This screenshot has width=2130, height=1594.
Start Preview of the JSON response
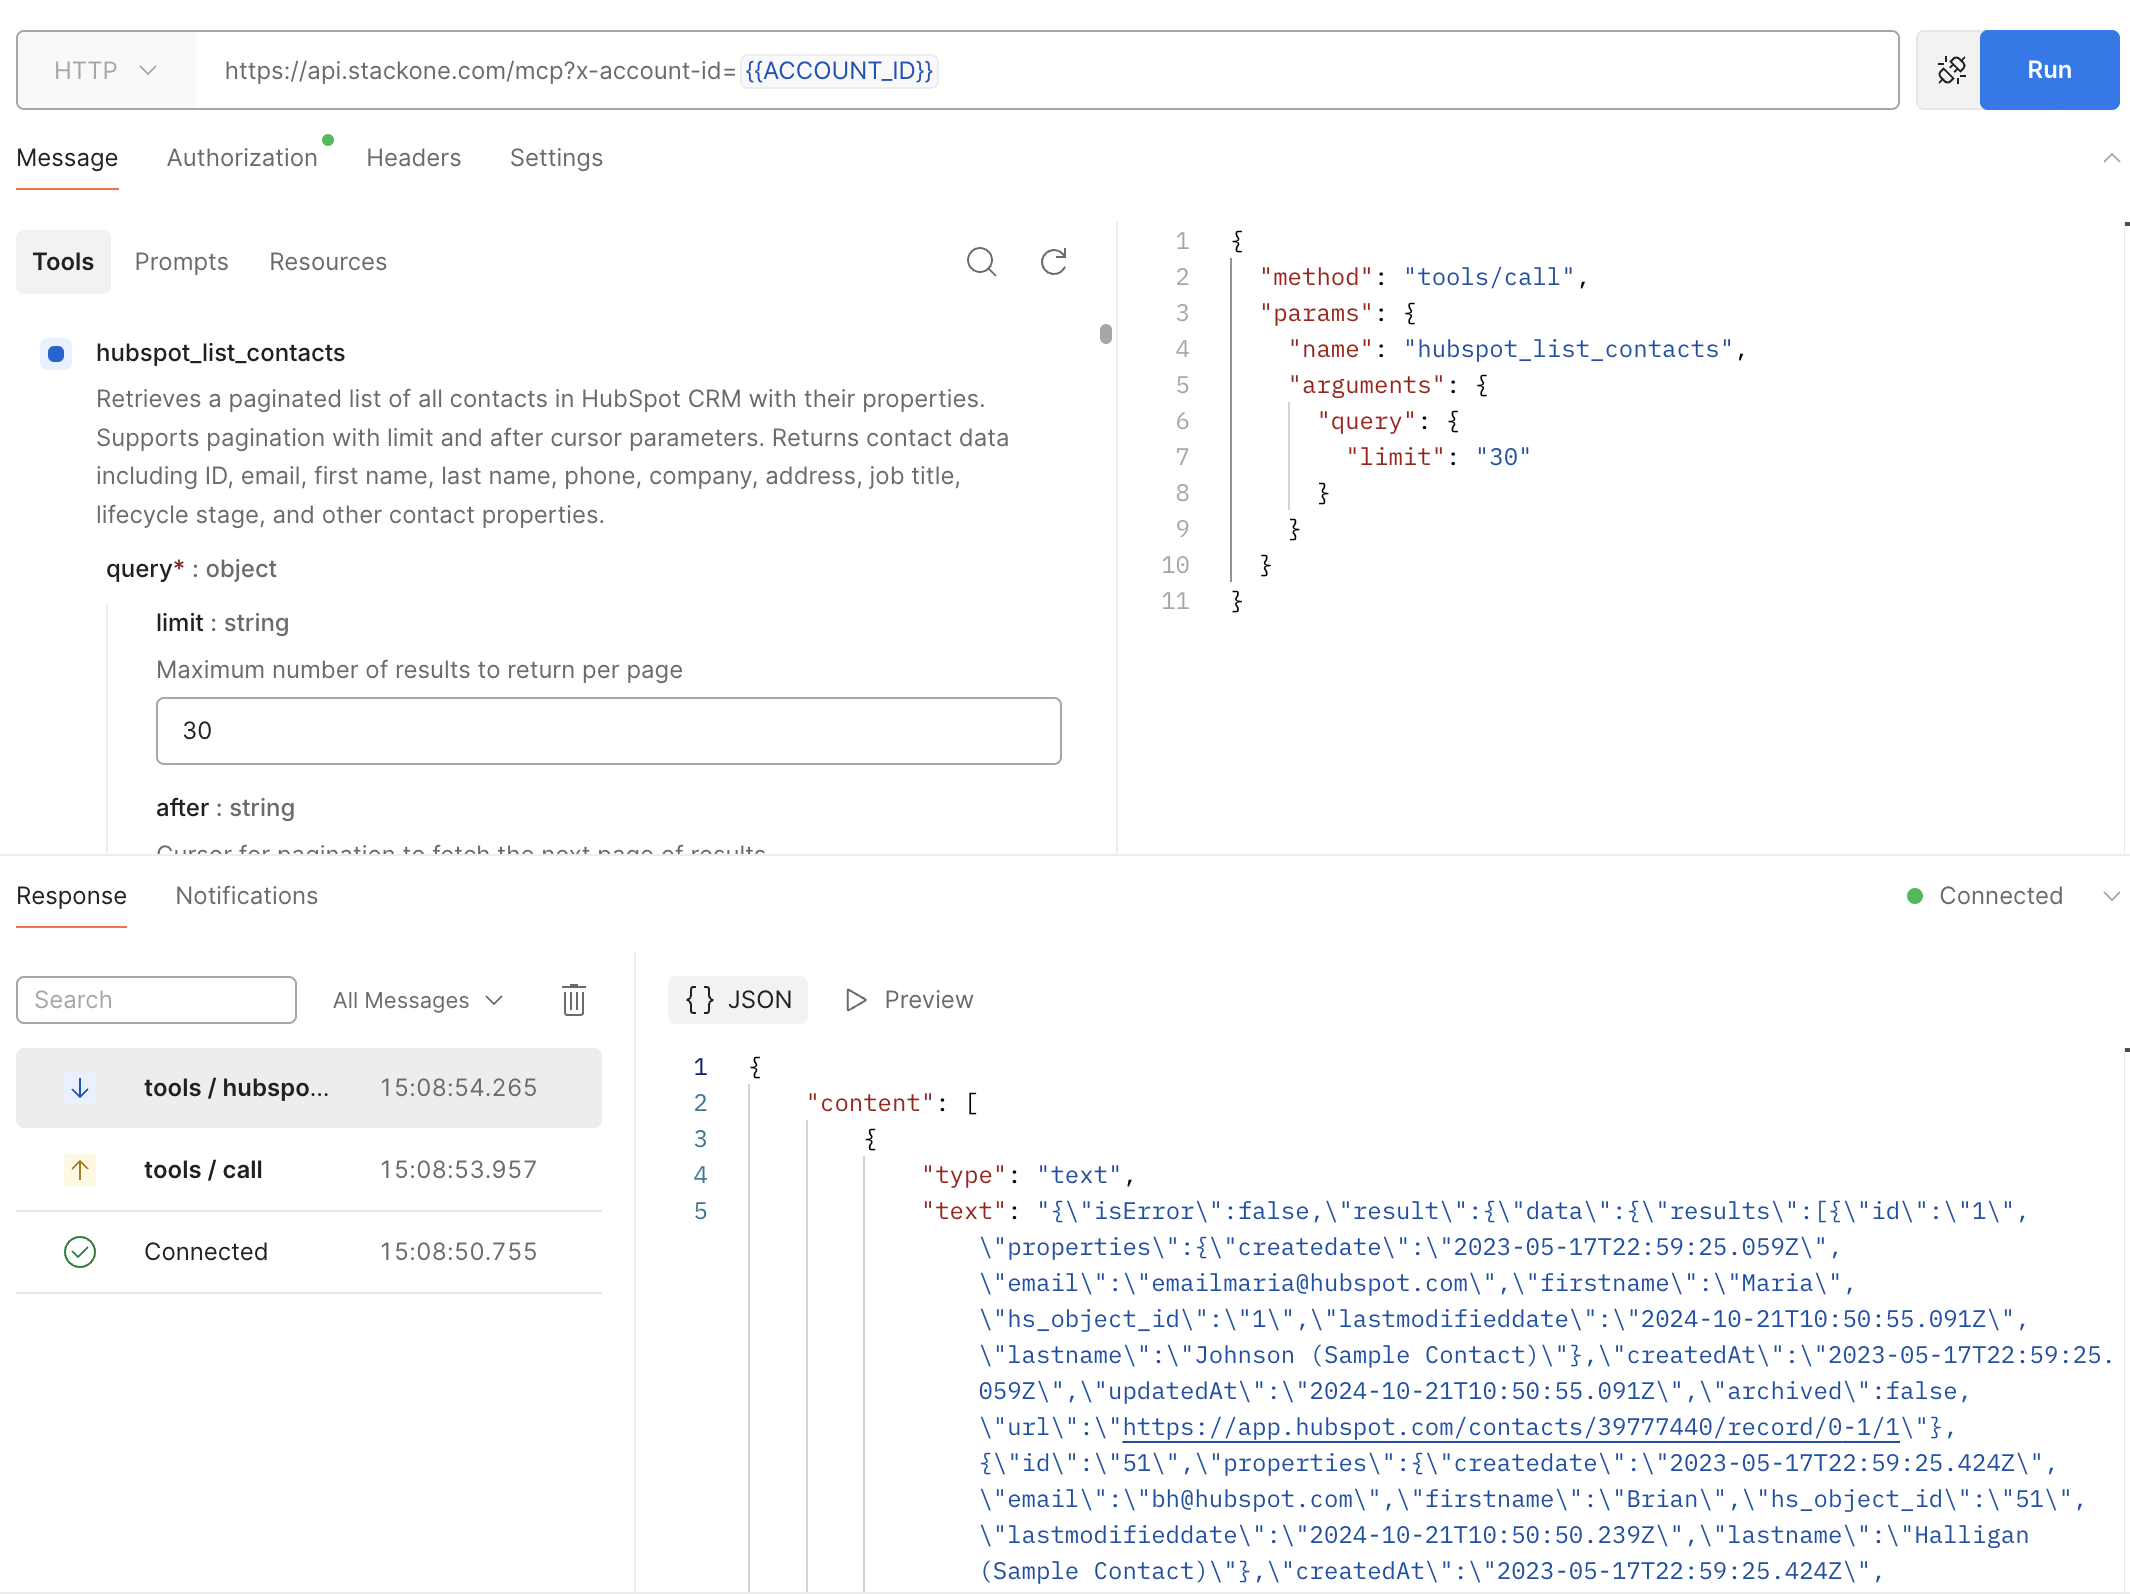(906, 999)
